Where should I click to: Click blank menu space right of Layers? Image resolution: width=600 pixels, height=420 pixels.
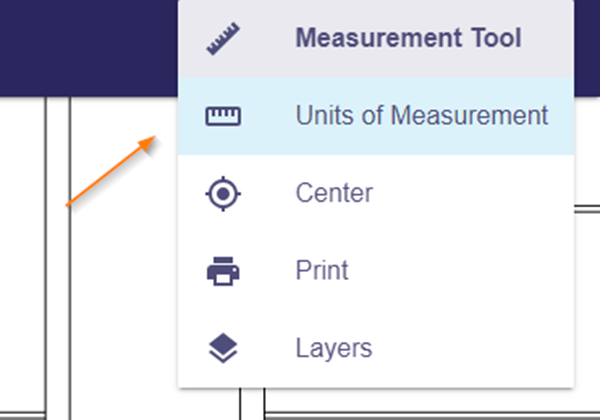[473, 348]
